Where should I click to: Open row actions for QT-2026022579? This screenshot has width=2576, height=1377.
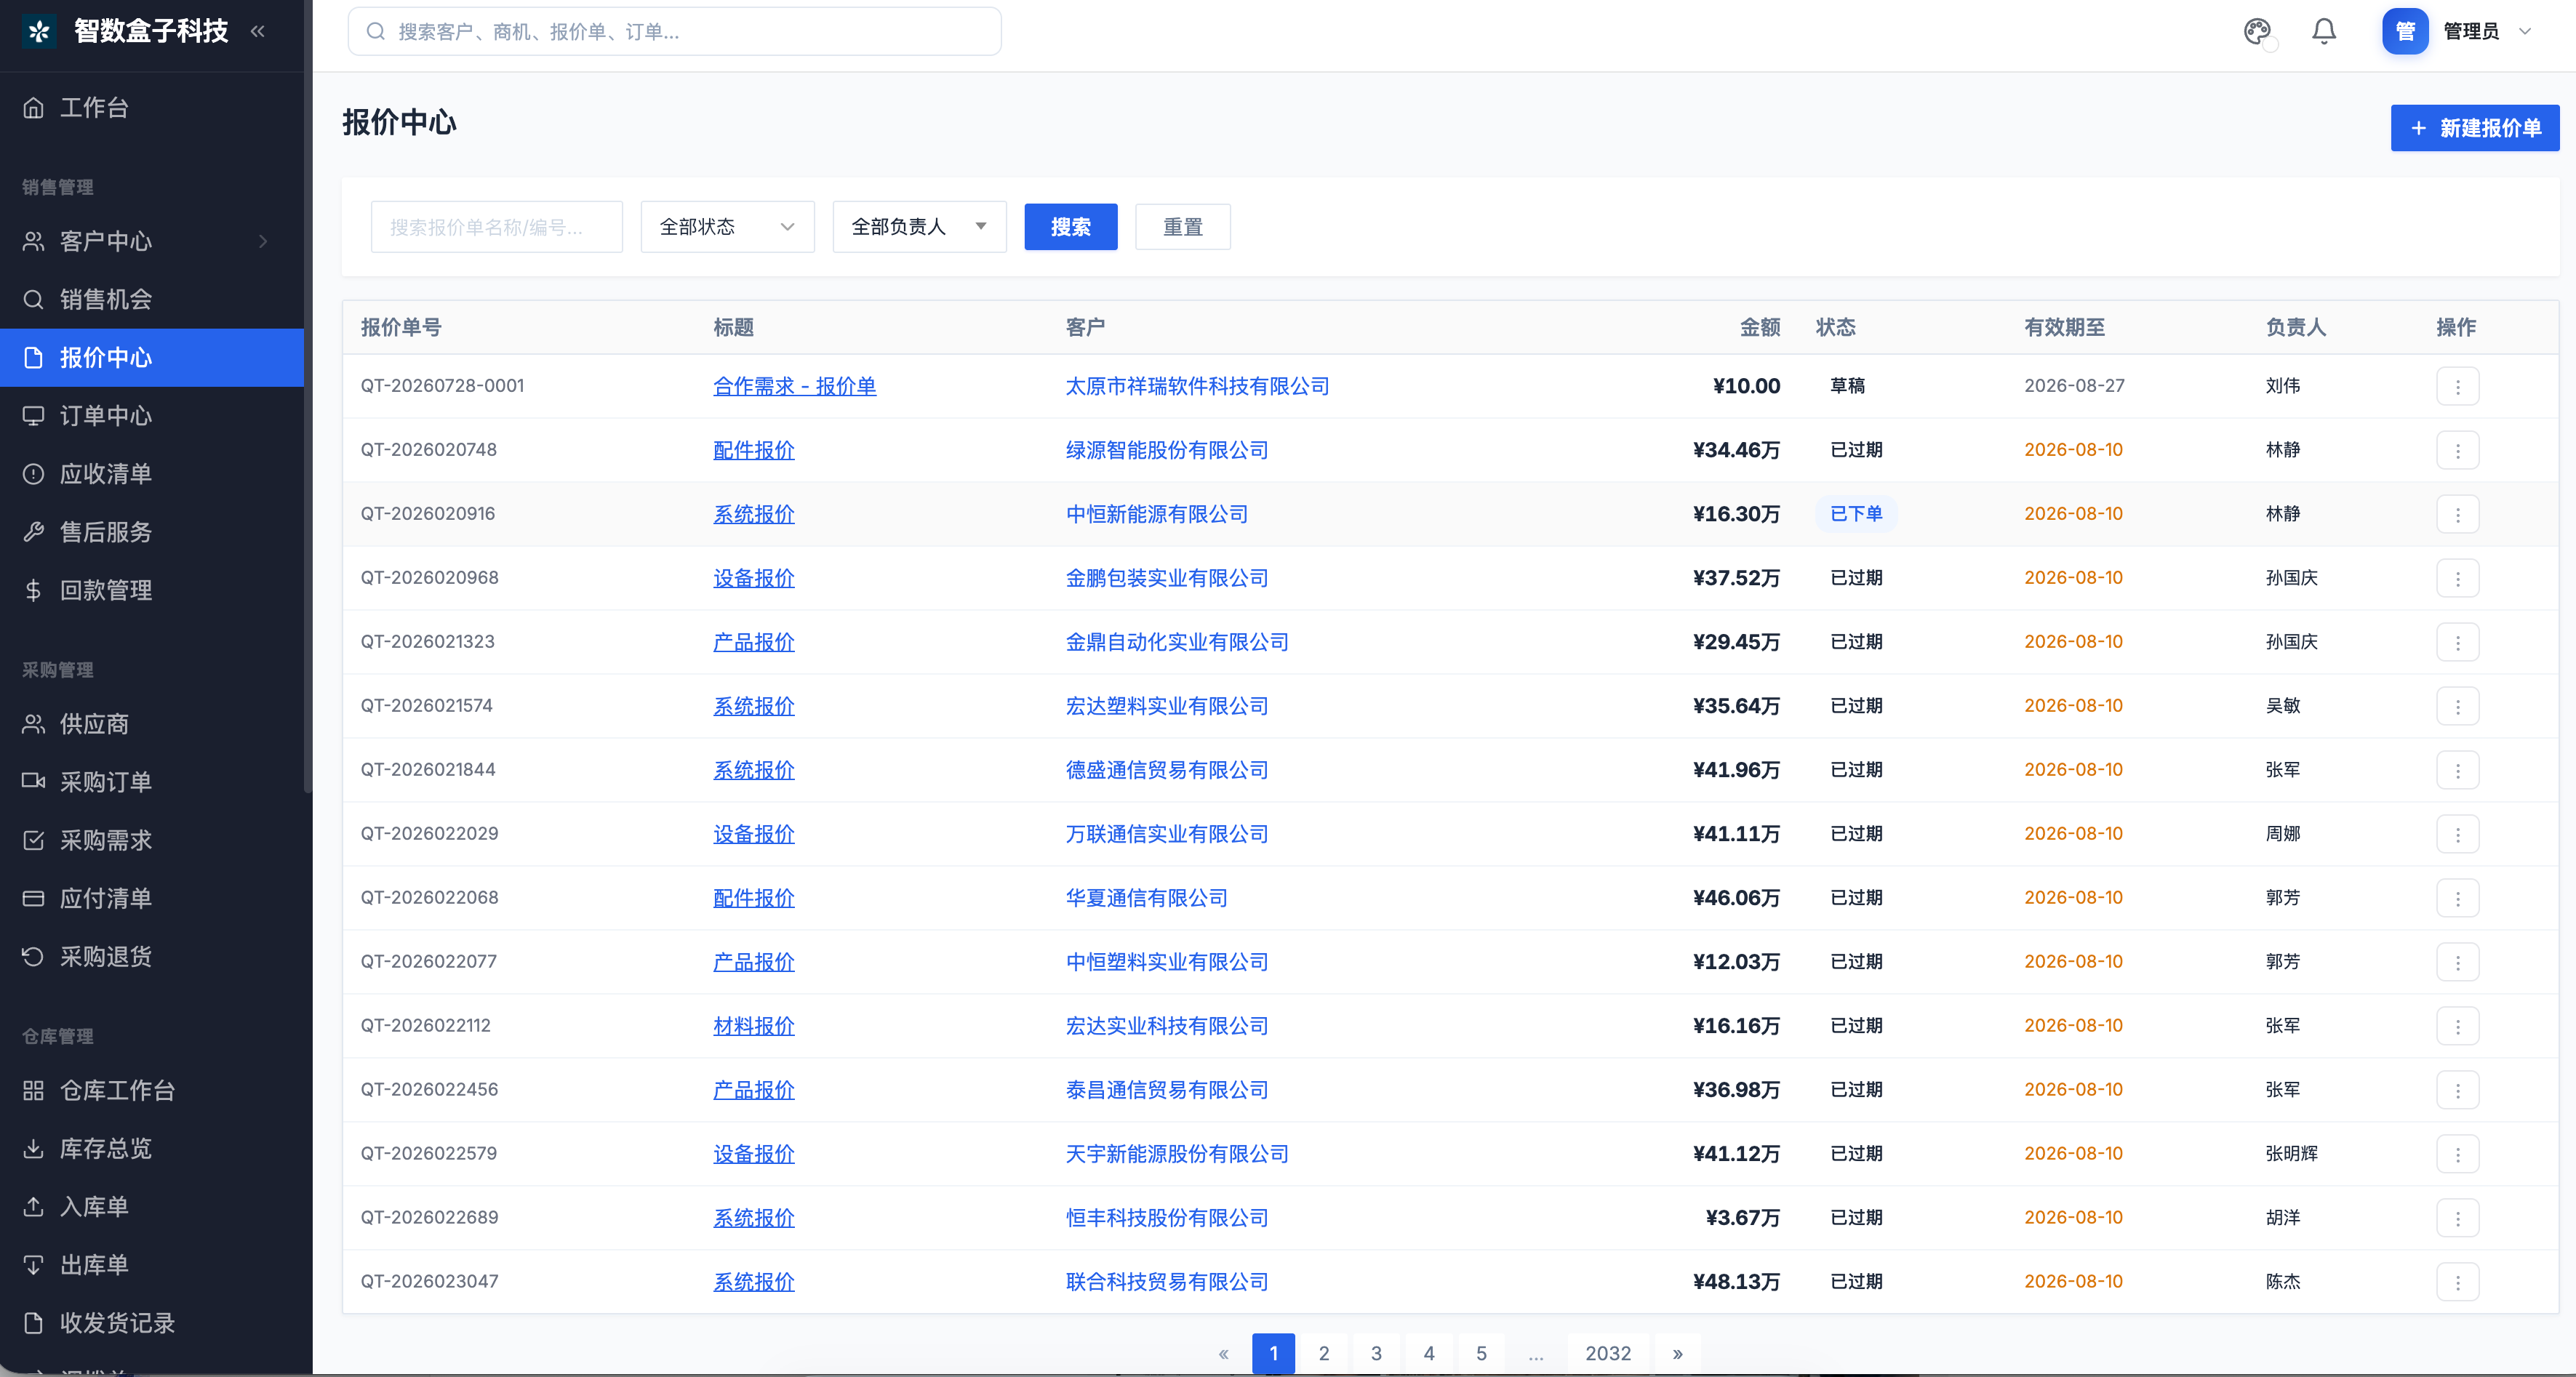[2457, 1154]
